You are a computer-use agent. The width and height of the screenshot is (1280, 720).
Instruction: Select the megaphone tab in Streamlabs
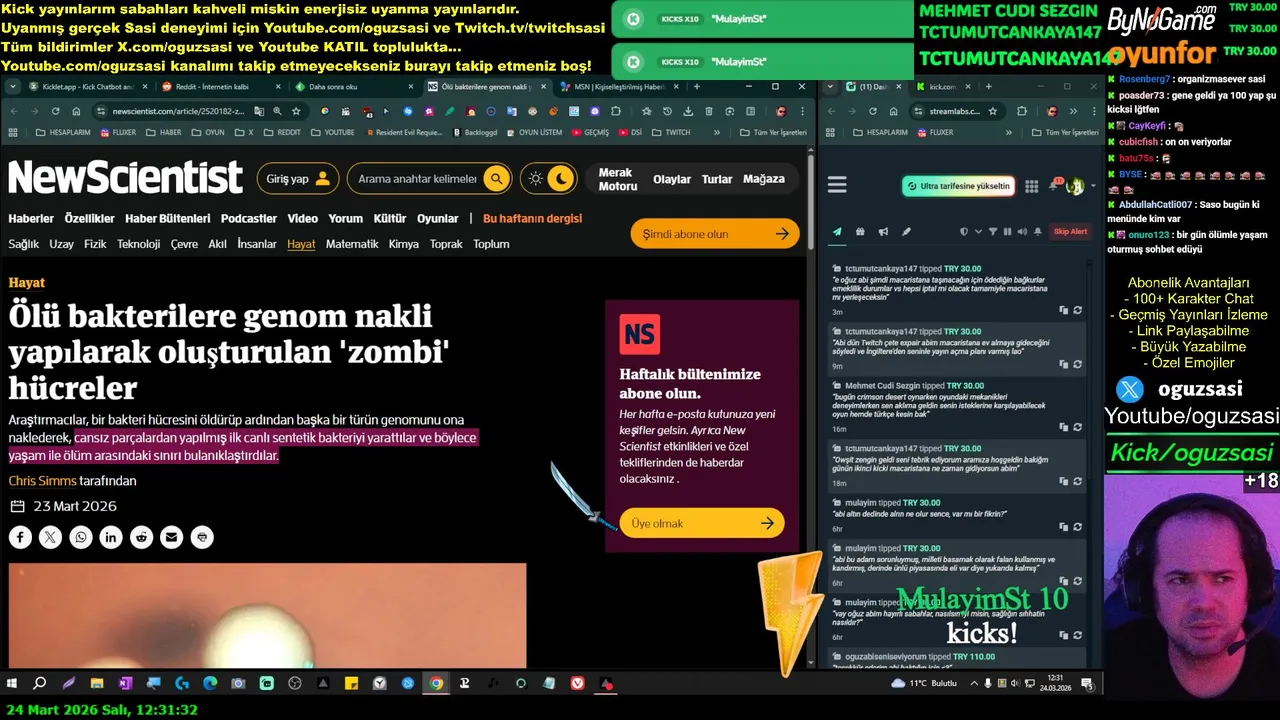click(883, 232)
